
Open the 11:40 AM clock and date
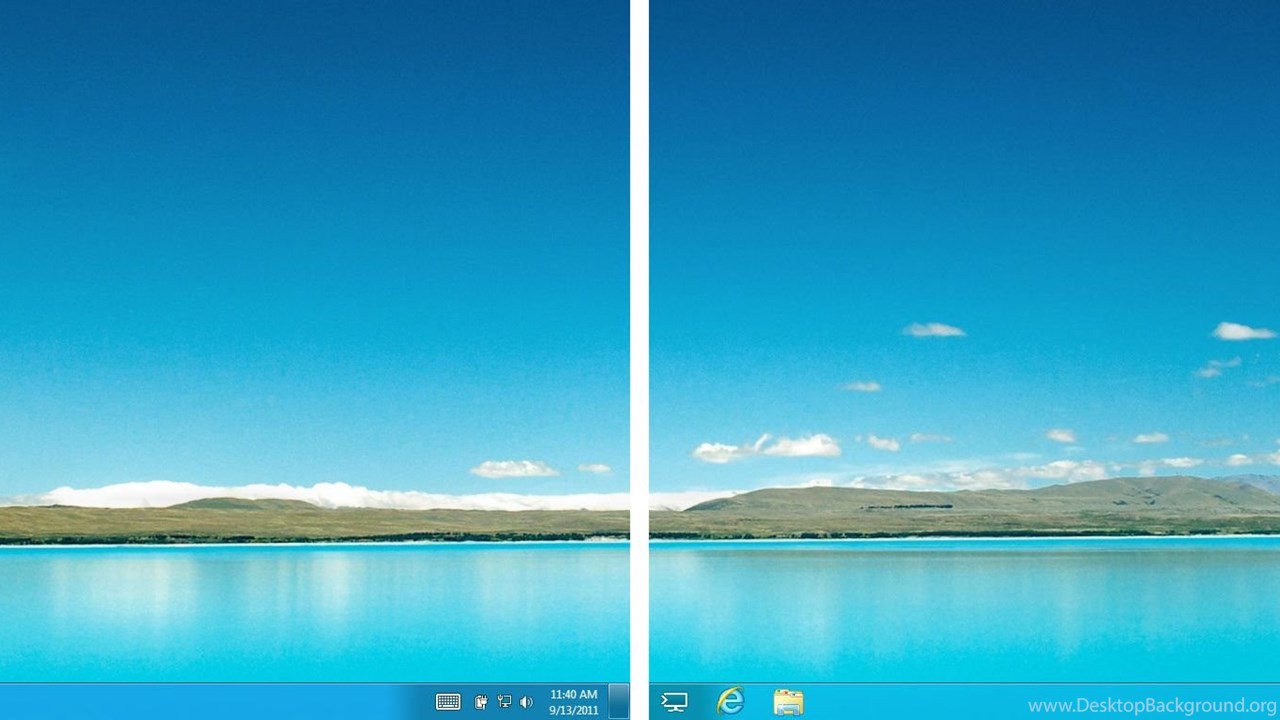click(574, 702)
